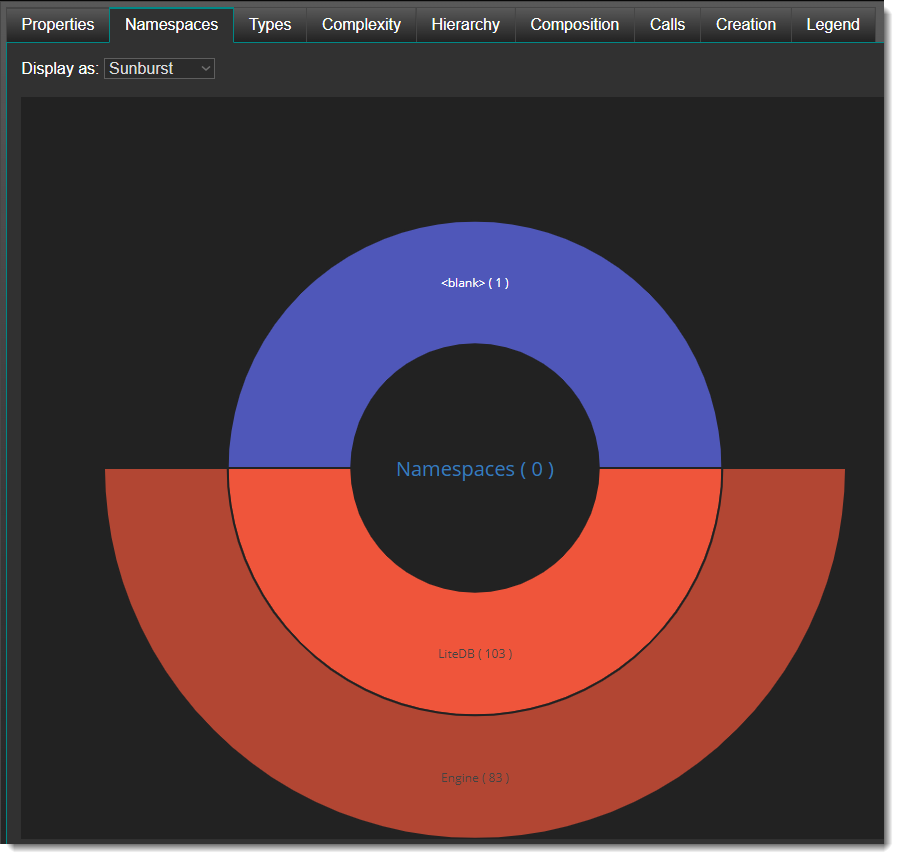Viewport: 899px width, 859px height.
Task: Show the Legend tab
Action: coord(833,25)
